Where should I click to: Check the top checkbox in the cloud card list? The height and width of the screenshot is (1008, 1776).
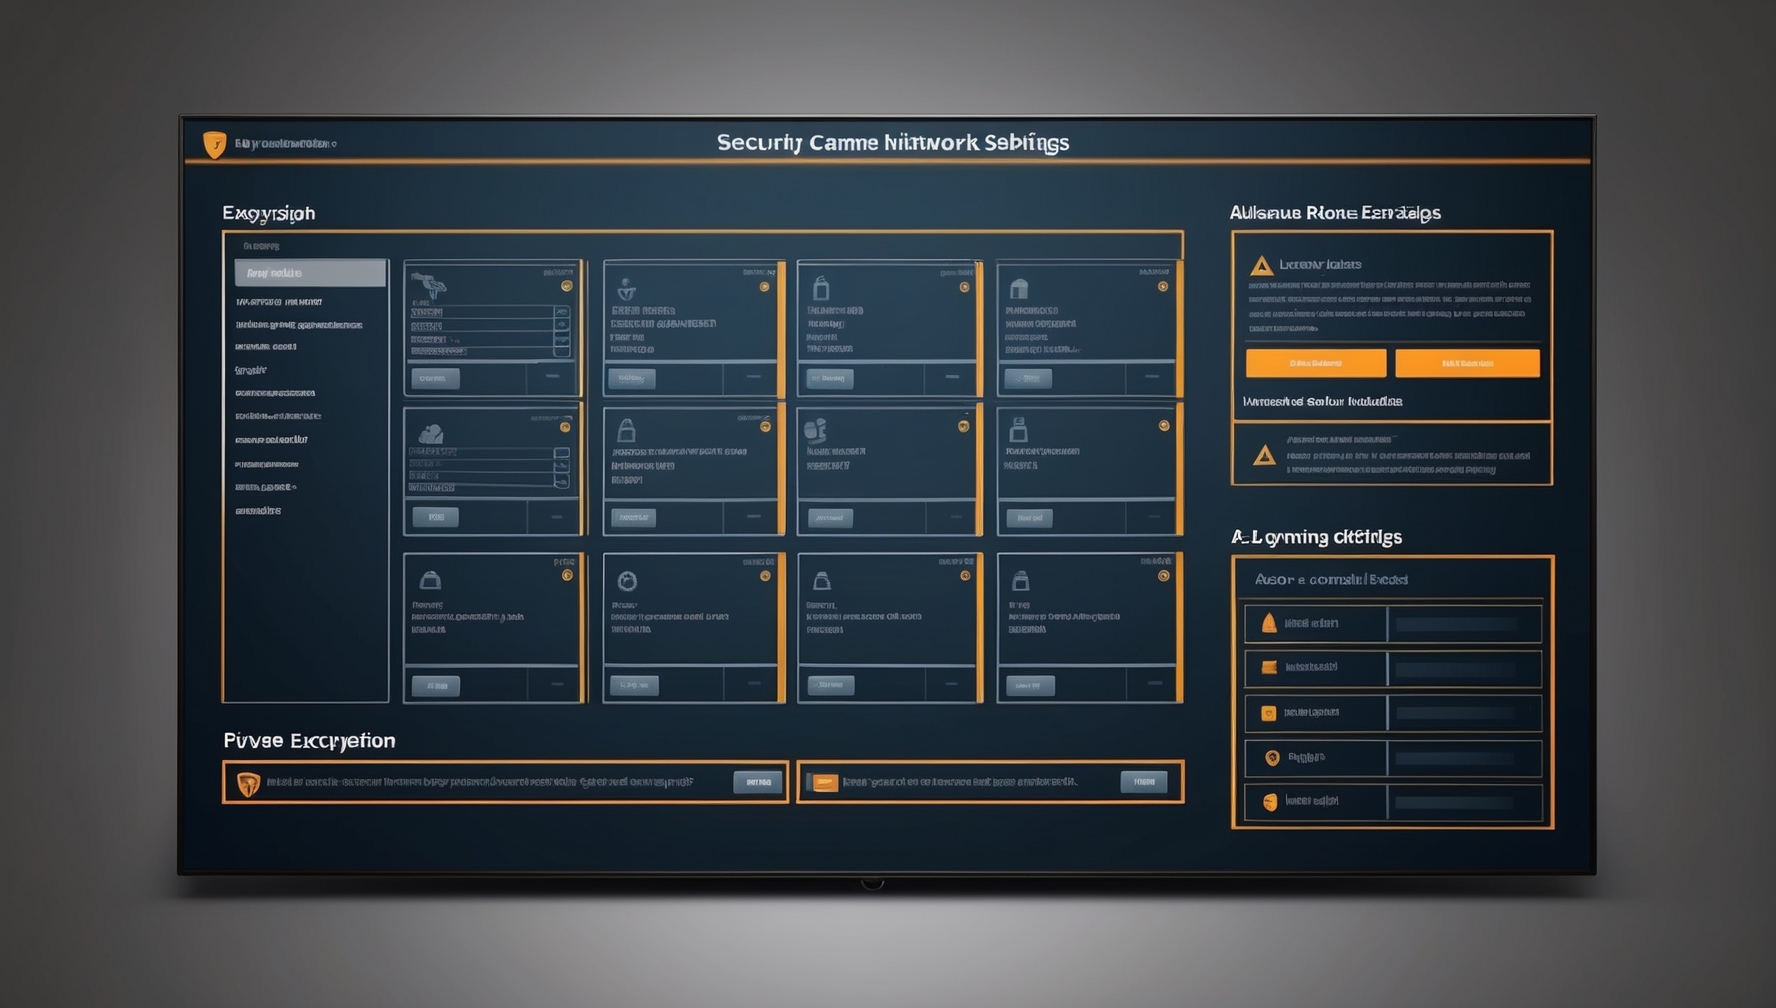(562, 453)
